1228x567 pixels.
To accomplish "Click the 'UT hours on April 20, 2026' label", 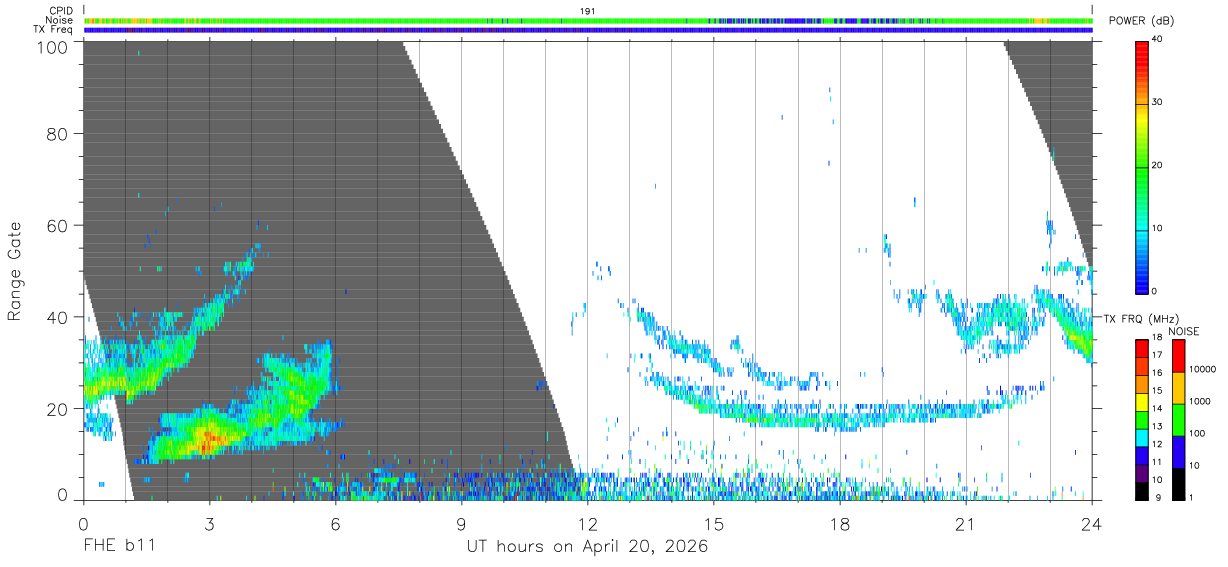I will [587, 547].
